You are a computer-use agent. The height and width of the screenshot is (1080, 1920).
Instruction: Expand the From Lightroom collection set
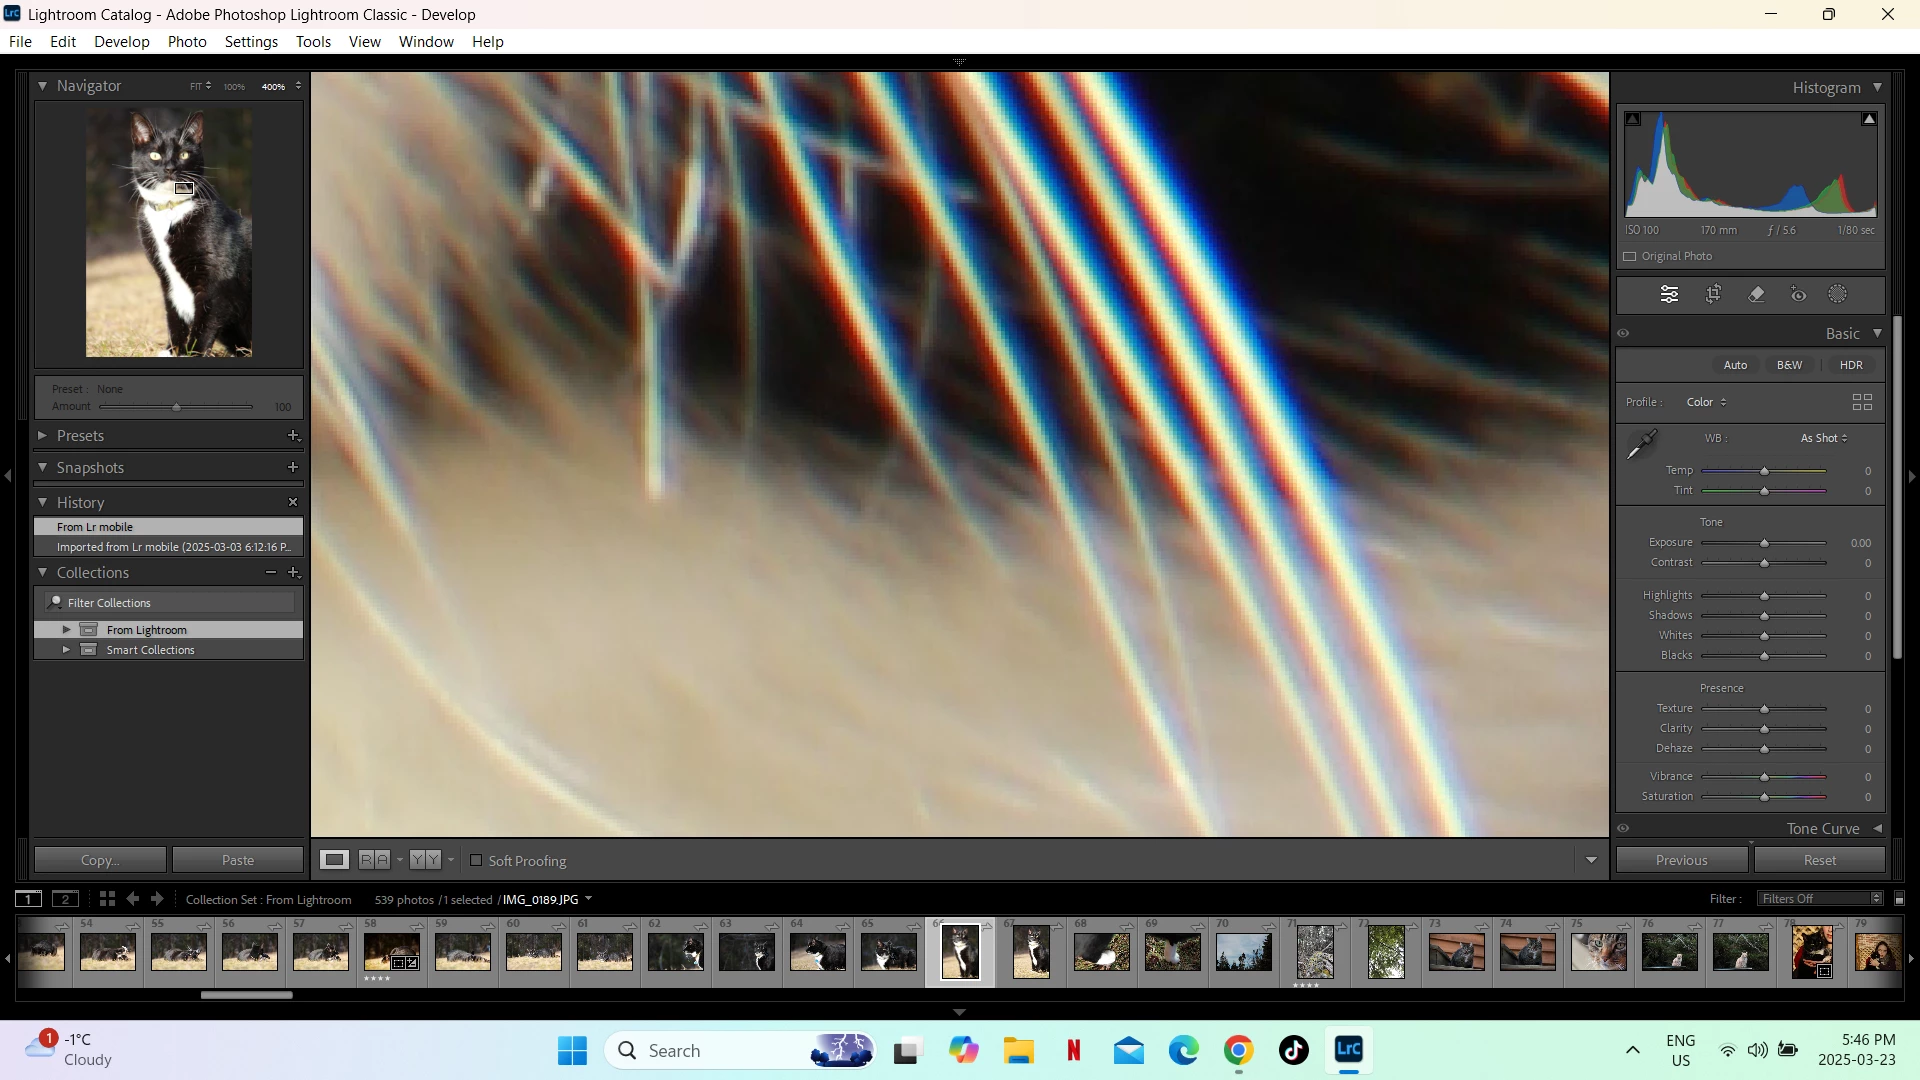tap(66, 630)
